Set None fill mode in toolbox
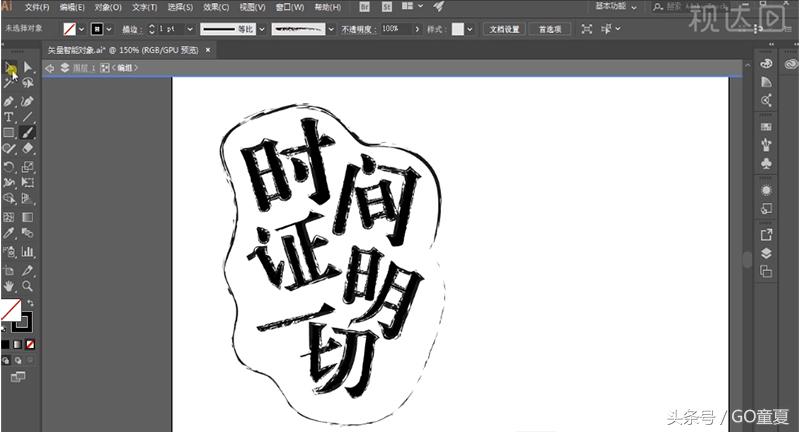Screen dimensions: 800x432 [x=31, y=345]
